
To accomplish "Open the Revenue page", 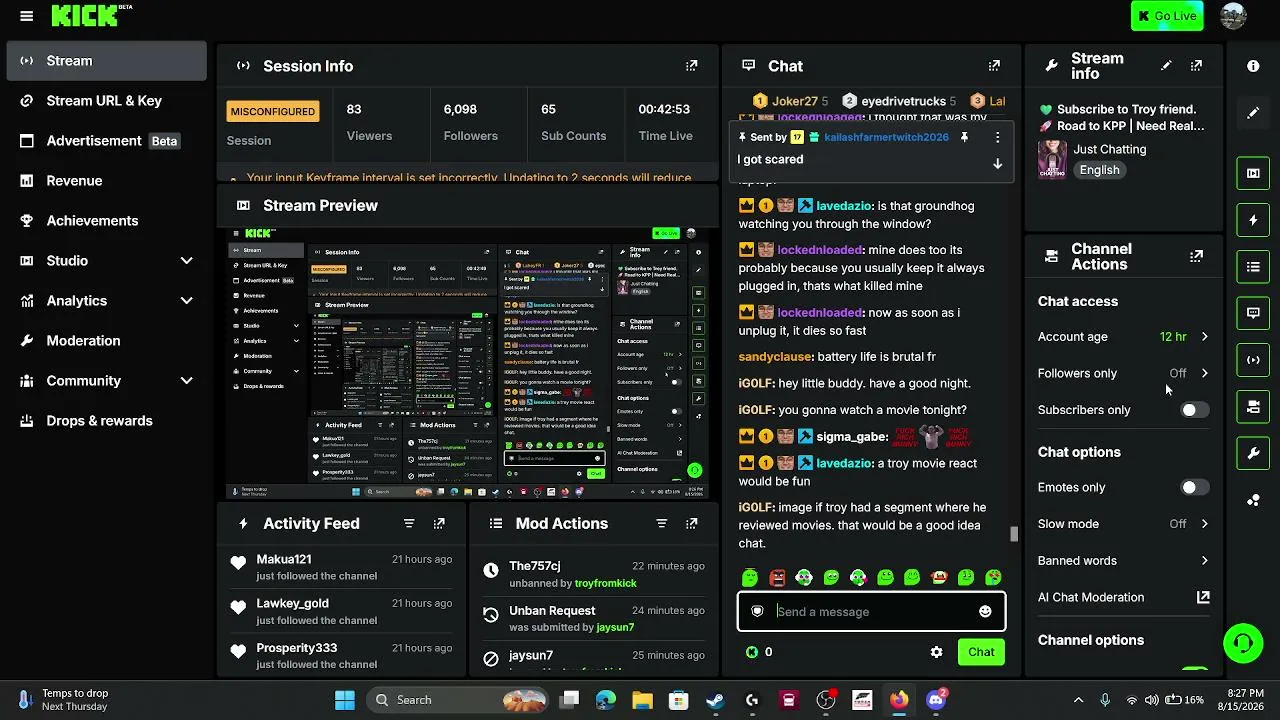I will click(106, 181).
